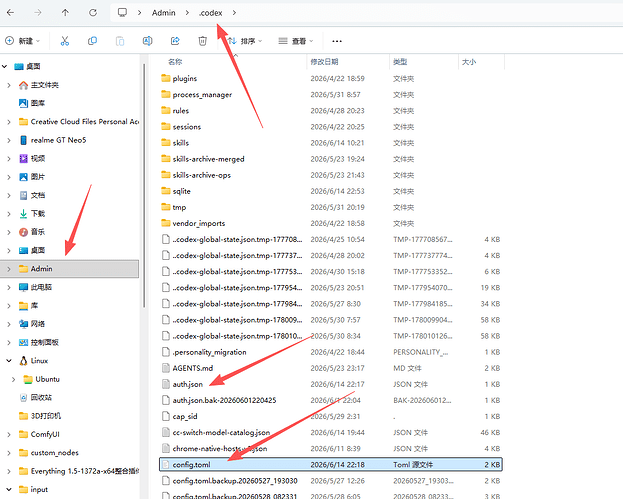Select cc-switch-model-catalog.json file
Image resolution: width=623 pixels, height=499 pixels.
pos(221,432)
